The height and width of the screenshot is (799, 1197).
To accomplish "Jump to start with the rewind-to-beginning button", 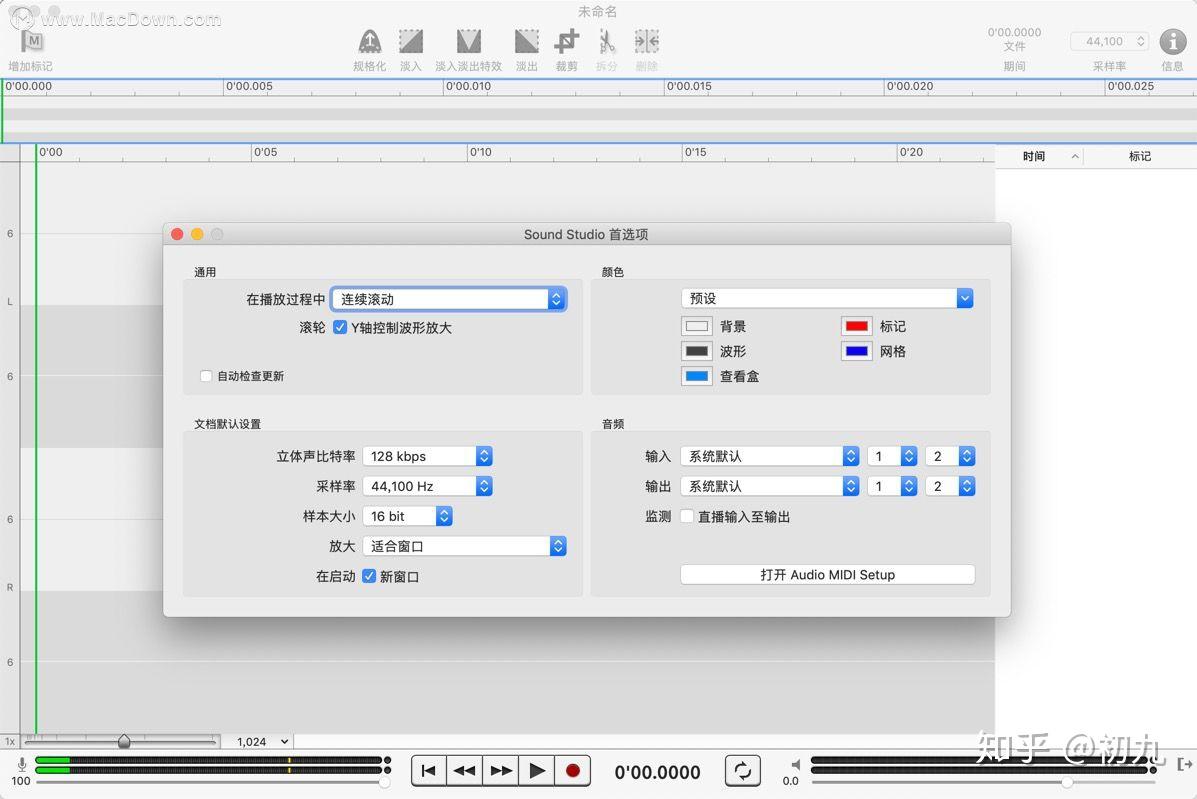I will [428, 771].
